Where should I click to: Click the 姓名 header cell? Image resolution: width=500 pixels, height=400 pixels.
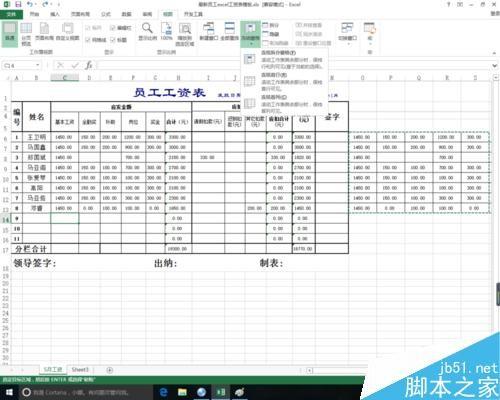[36, 117]
